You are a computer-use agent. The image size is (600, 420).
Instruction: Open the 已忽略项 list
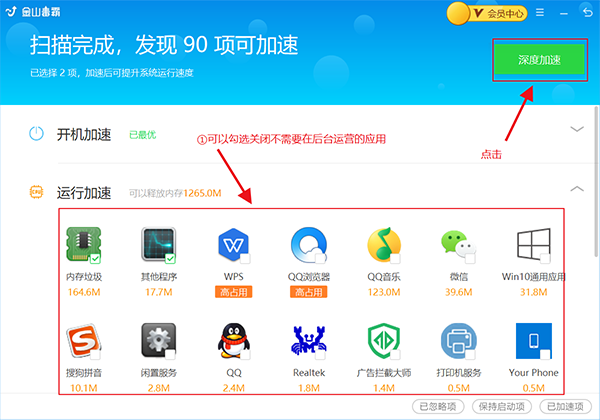[438, 406]
